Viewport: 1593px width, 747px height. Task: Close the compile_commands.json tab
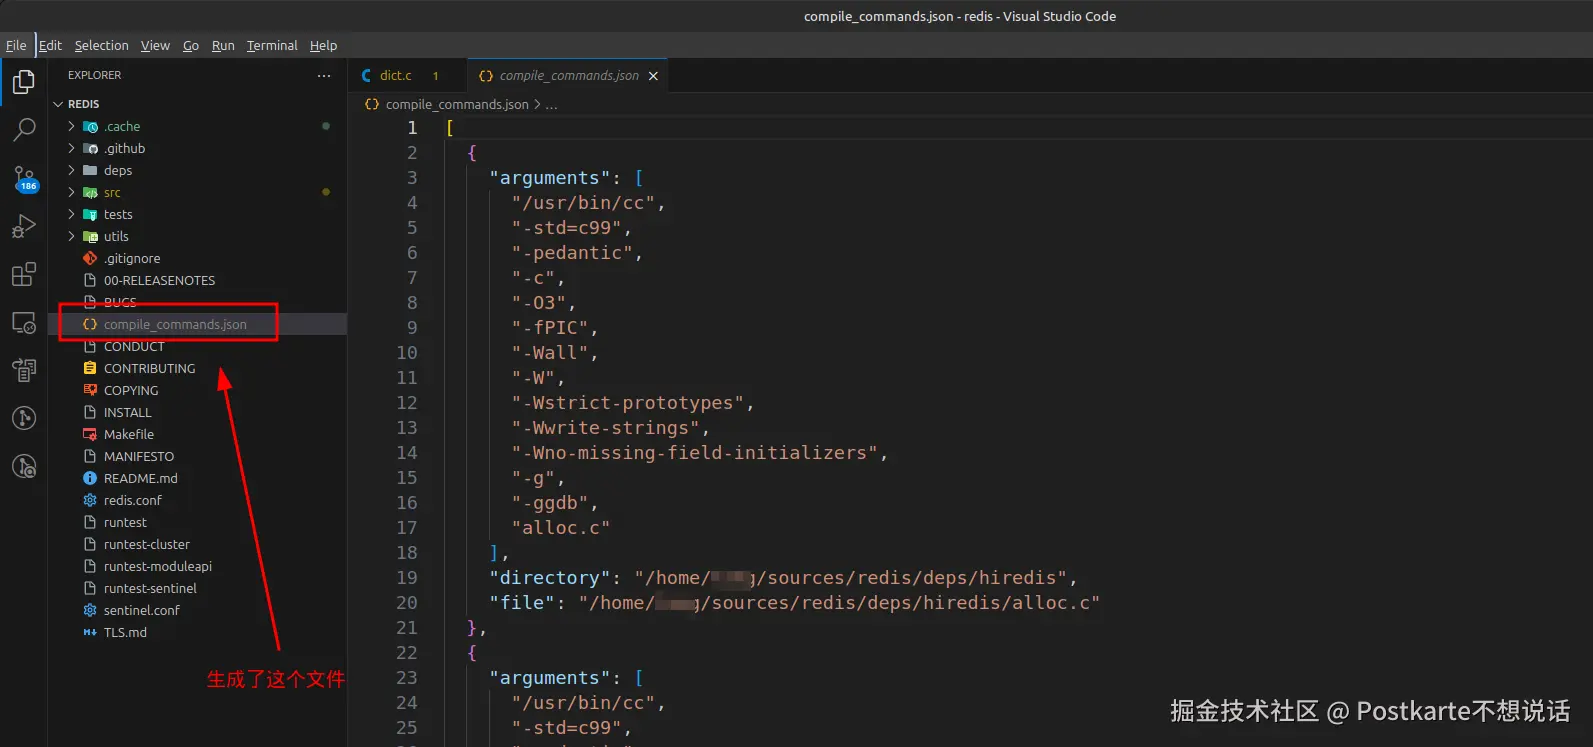[654, 76]
